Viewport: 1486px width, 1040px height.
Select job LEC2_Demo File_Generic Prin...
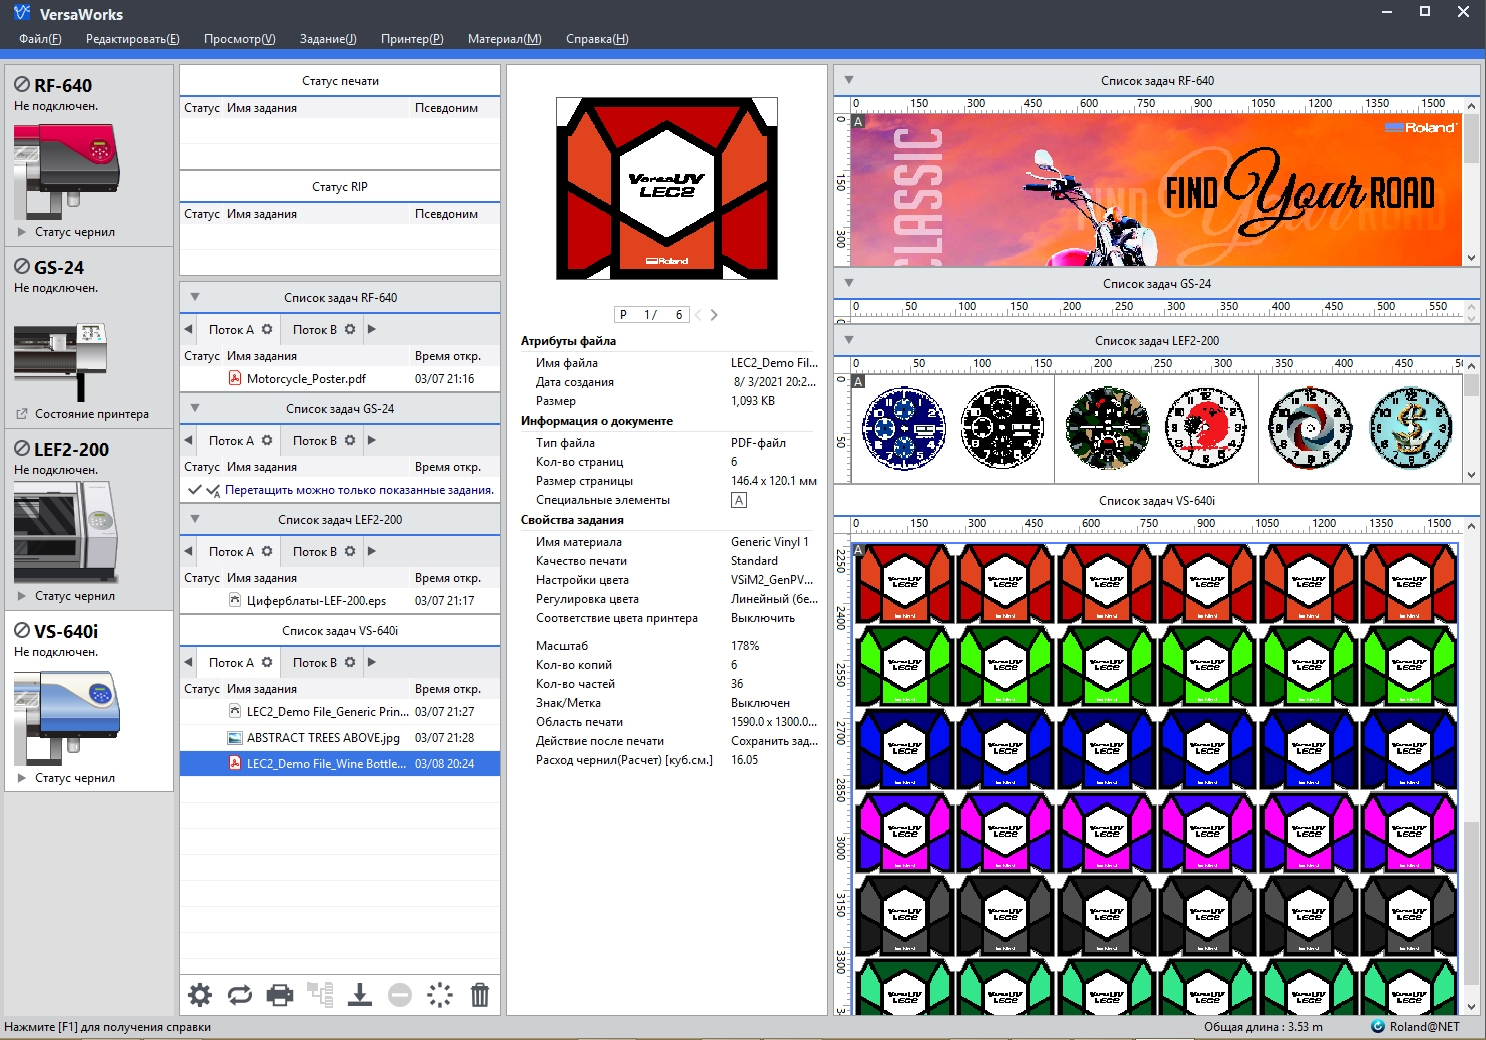[340, 712]
